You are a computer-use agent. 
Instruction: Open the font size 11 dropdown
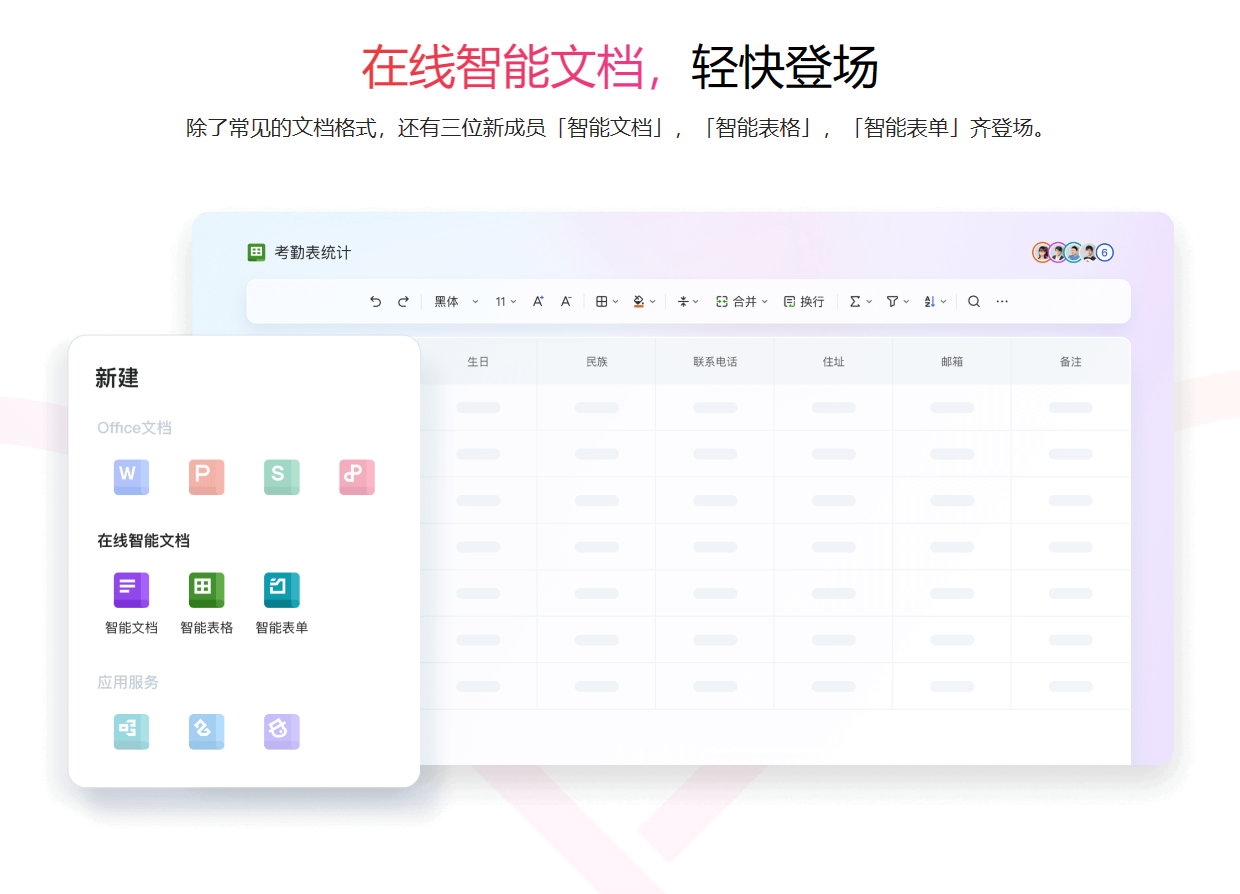(507, 301)
